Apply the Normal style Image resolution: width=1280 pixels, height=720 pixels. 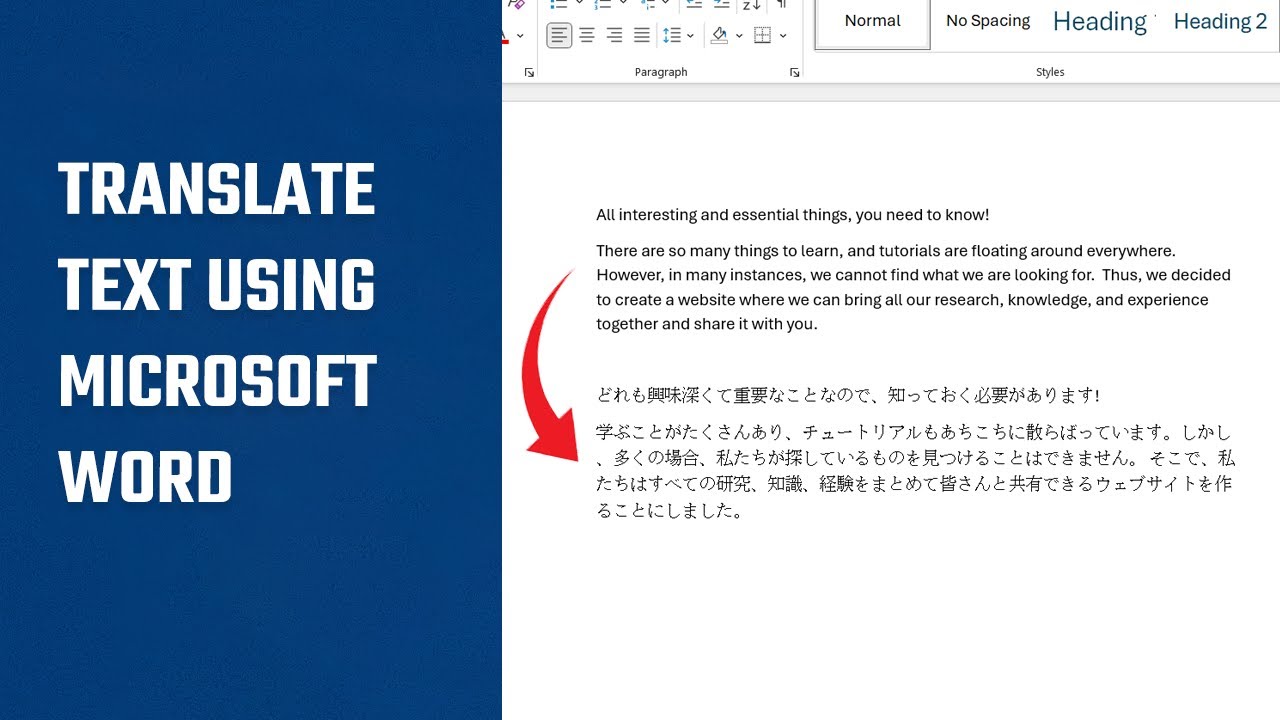click(873, 22)
